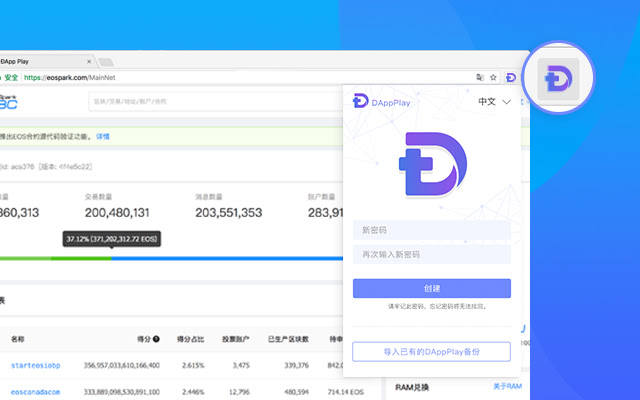Screen dimensions: 640x400
Task: Click the 已生产区块数 column header
Action: pyautogui.click(x=288, y=339)
